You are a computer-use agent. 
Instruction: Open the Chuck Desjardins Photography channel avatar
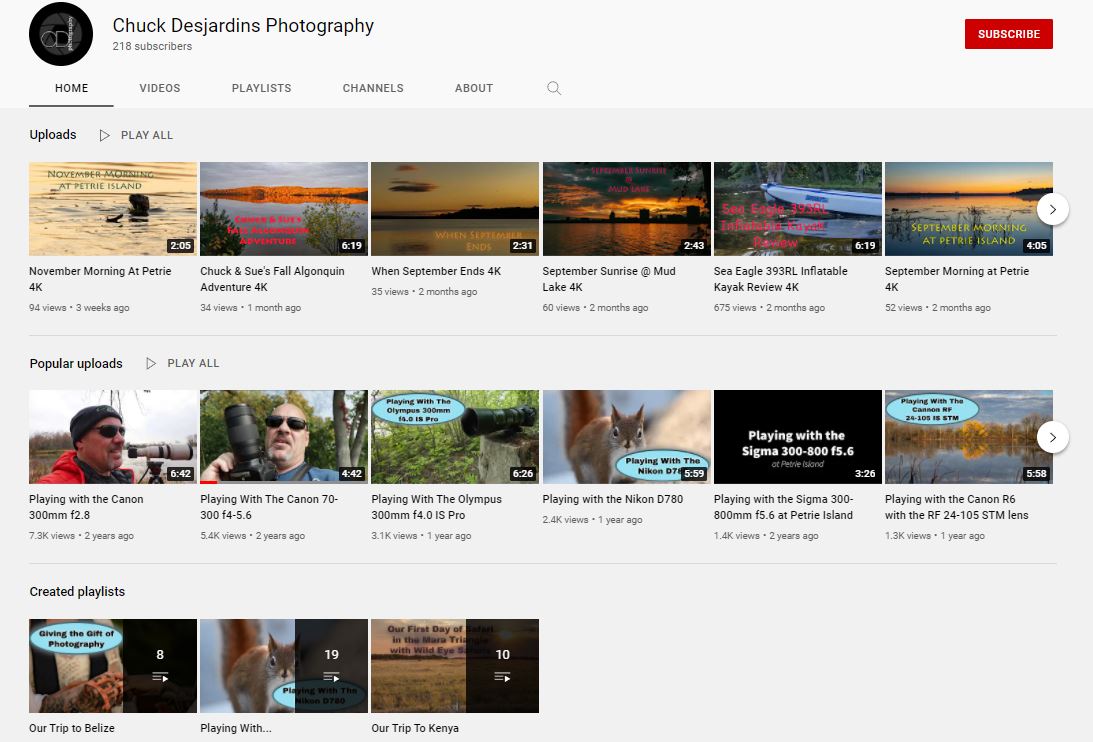pyautogui.click(x=60, y=34)
